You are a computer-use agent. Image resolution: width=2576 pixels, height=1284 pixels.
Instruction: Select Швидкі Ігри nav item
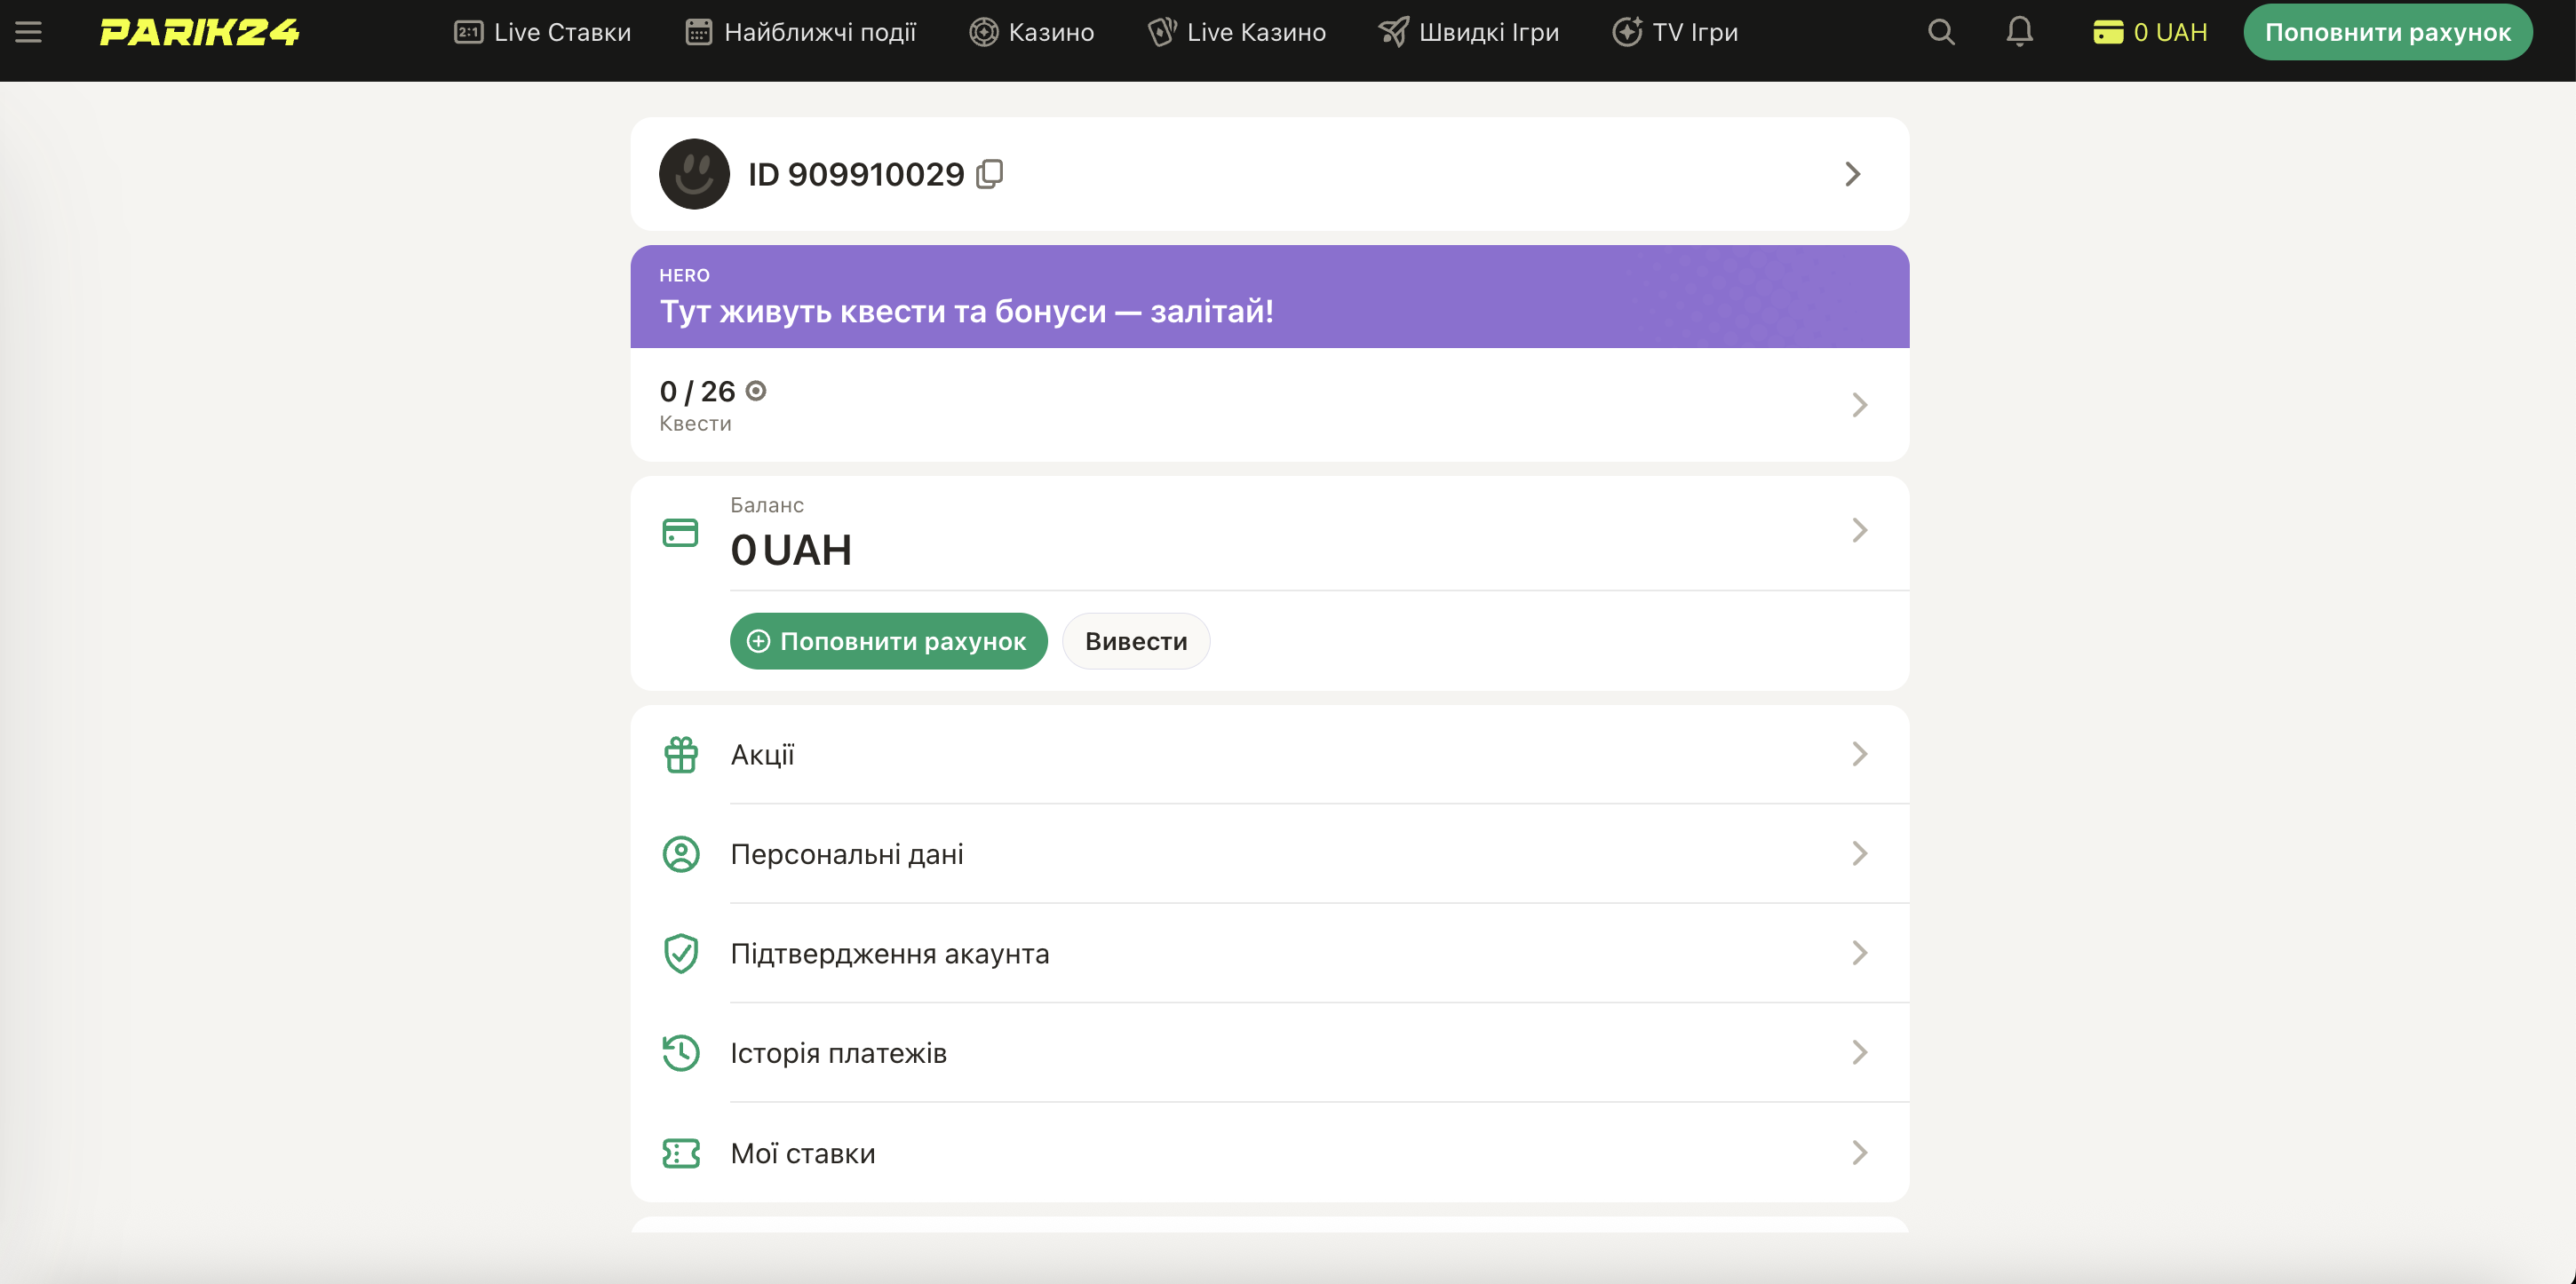tap(1469, 32)
